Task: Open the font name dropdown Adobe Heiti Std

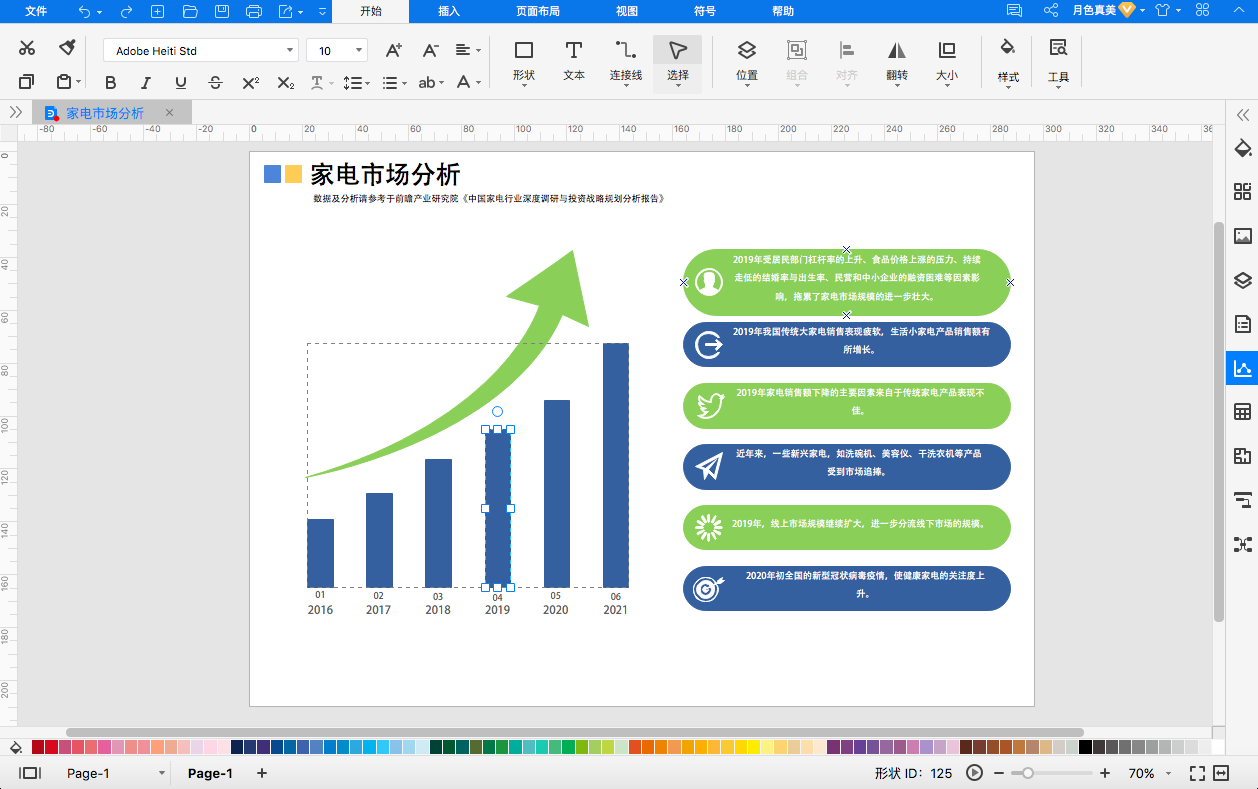Action: (201, 50)
